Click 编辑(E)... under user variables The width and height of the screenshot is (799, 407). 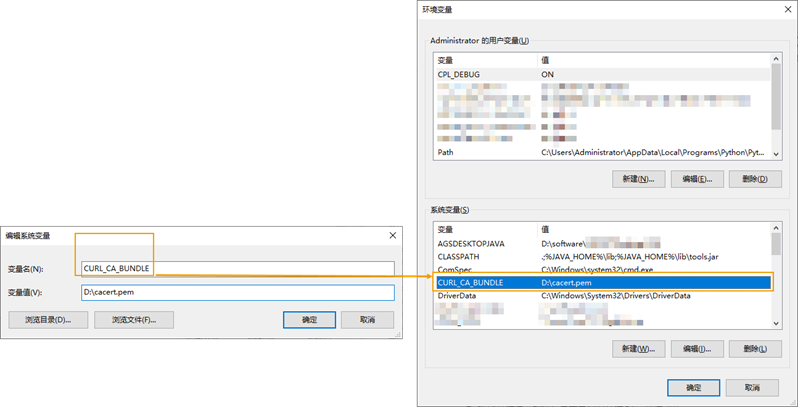pos(696,179)
